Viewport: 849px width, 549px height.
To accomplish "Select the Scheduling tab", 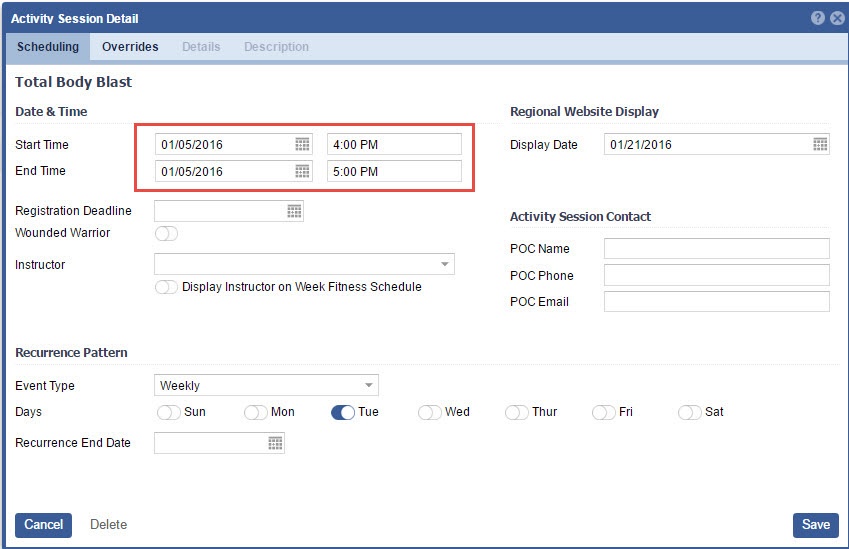I will (x=48, y=47).
